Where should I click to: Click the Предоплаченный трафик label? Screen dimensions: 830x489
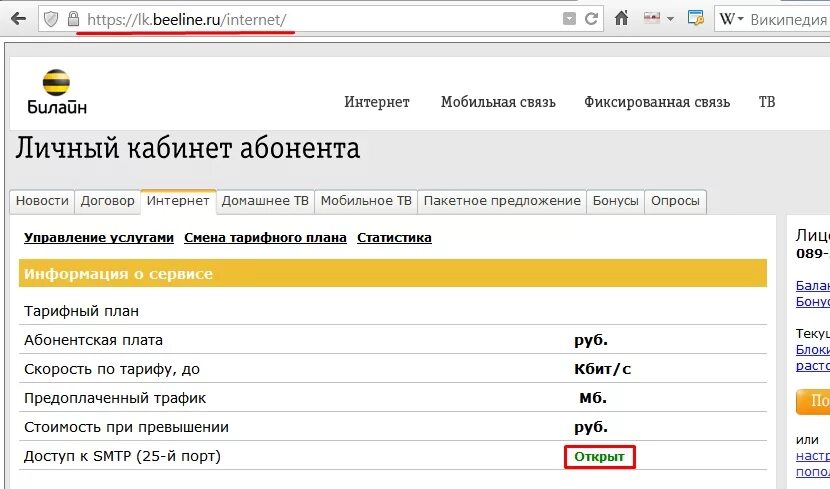115,399
